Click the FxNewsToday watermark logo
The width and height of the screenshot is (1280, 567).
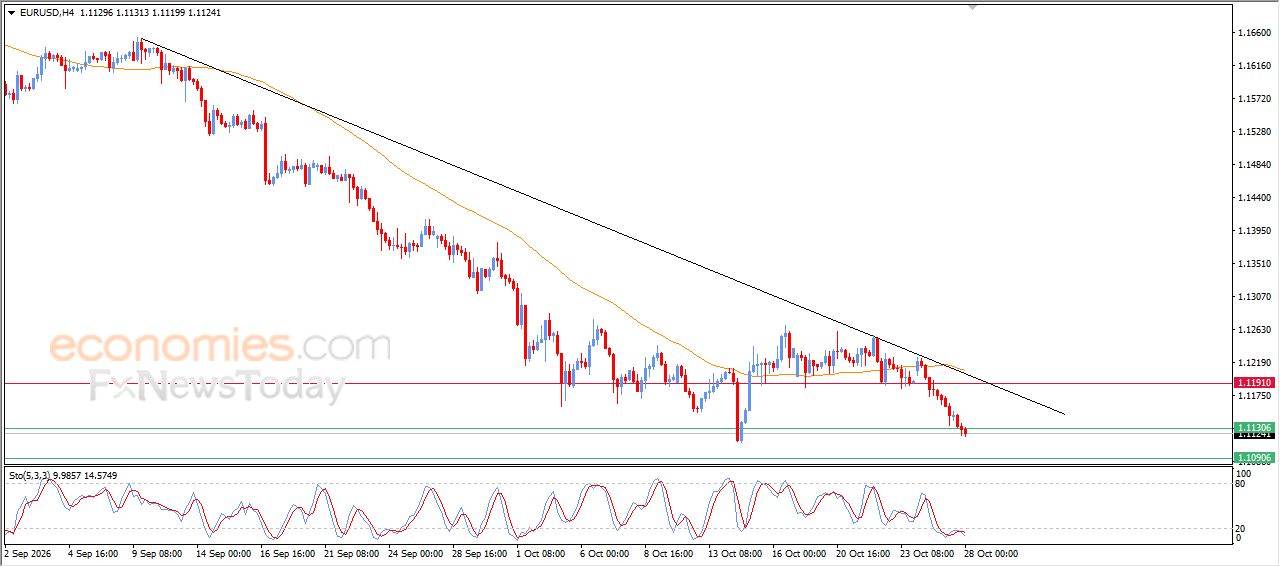tap(217, 385)
